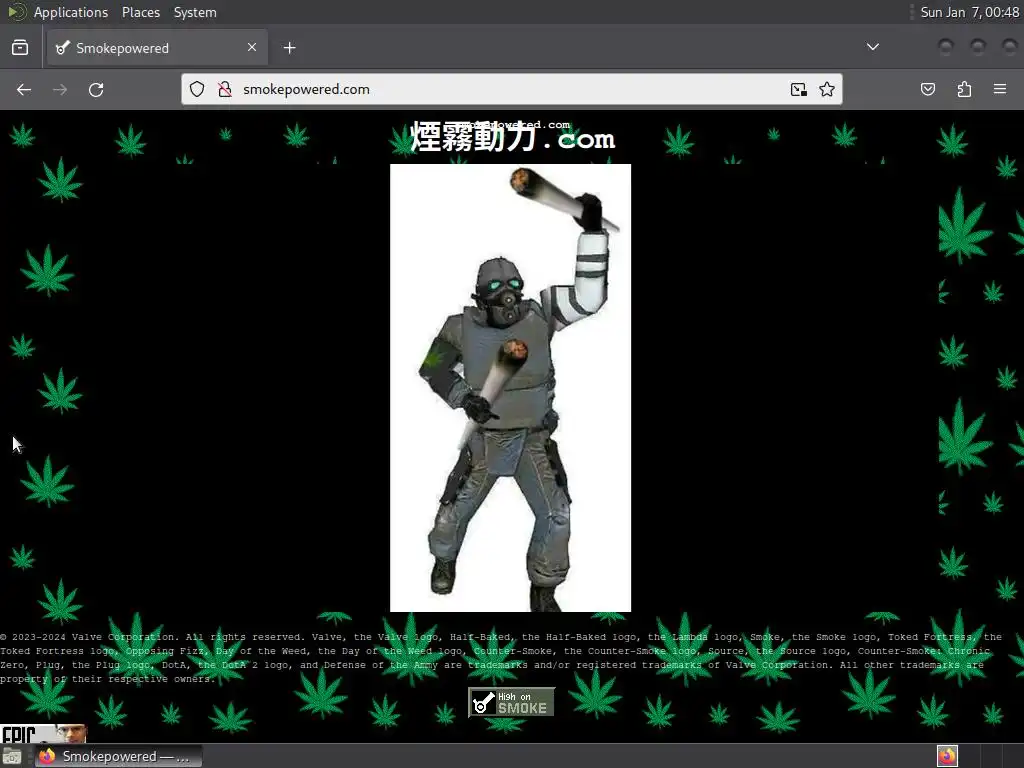Open the System menu
This screenshot has width=1024, height=768.
[x=195, y=12]
